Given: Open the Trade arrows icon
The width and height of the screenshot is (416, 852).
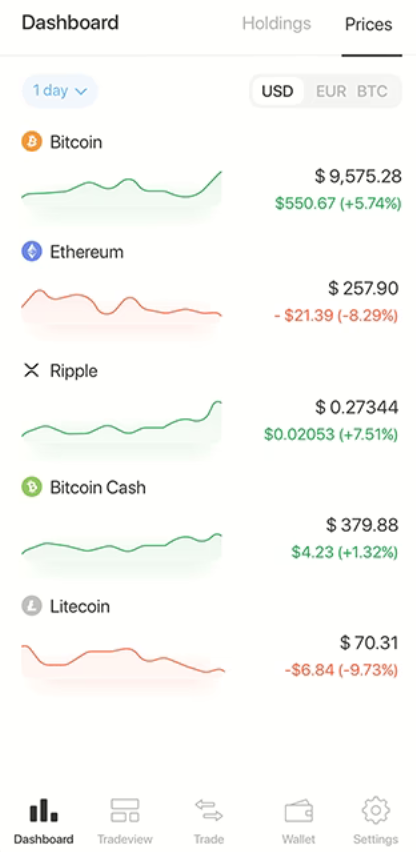Looking at the screenshot, I should pyautogui.click(x=209, y=820).
